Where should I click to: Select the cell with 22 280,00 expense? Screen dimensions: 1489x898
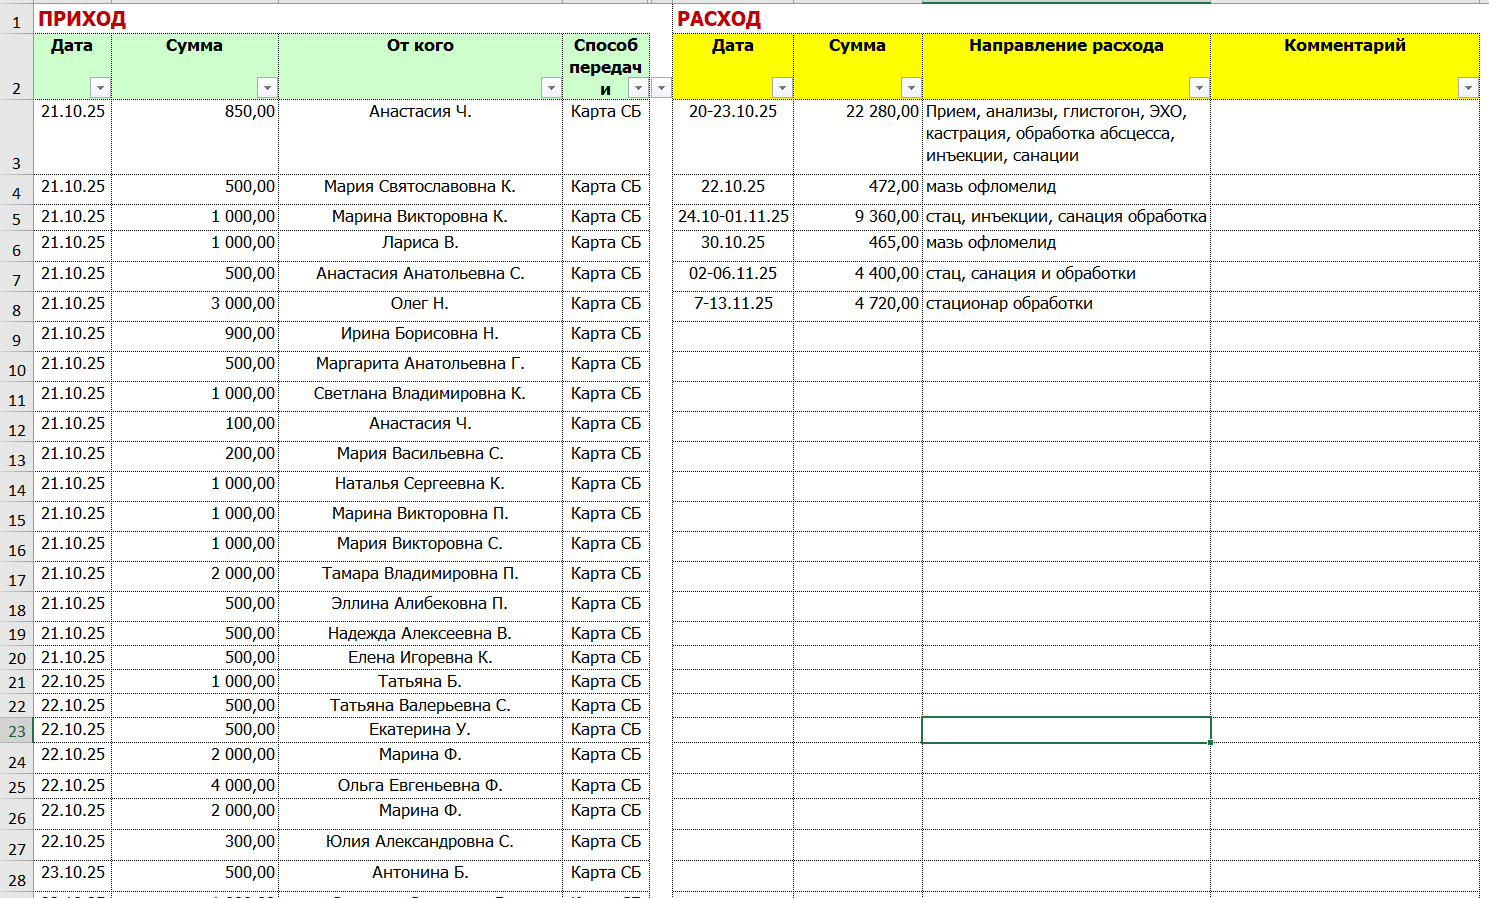(858, 137)
